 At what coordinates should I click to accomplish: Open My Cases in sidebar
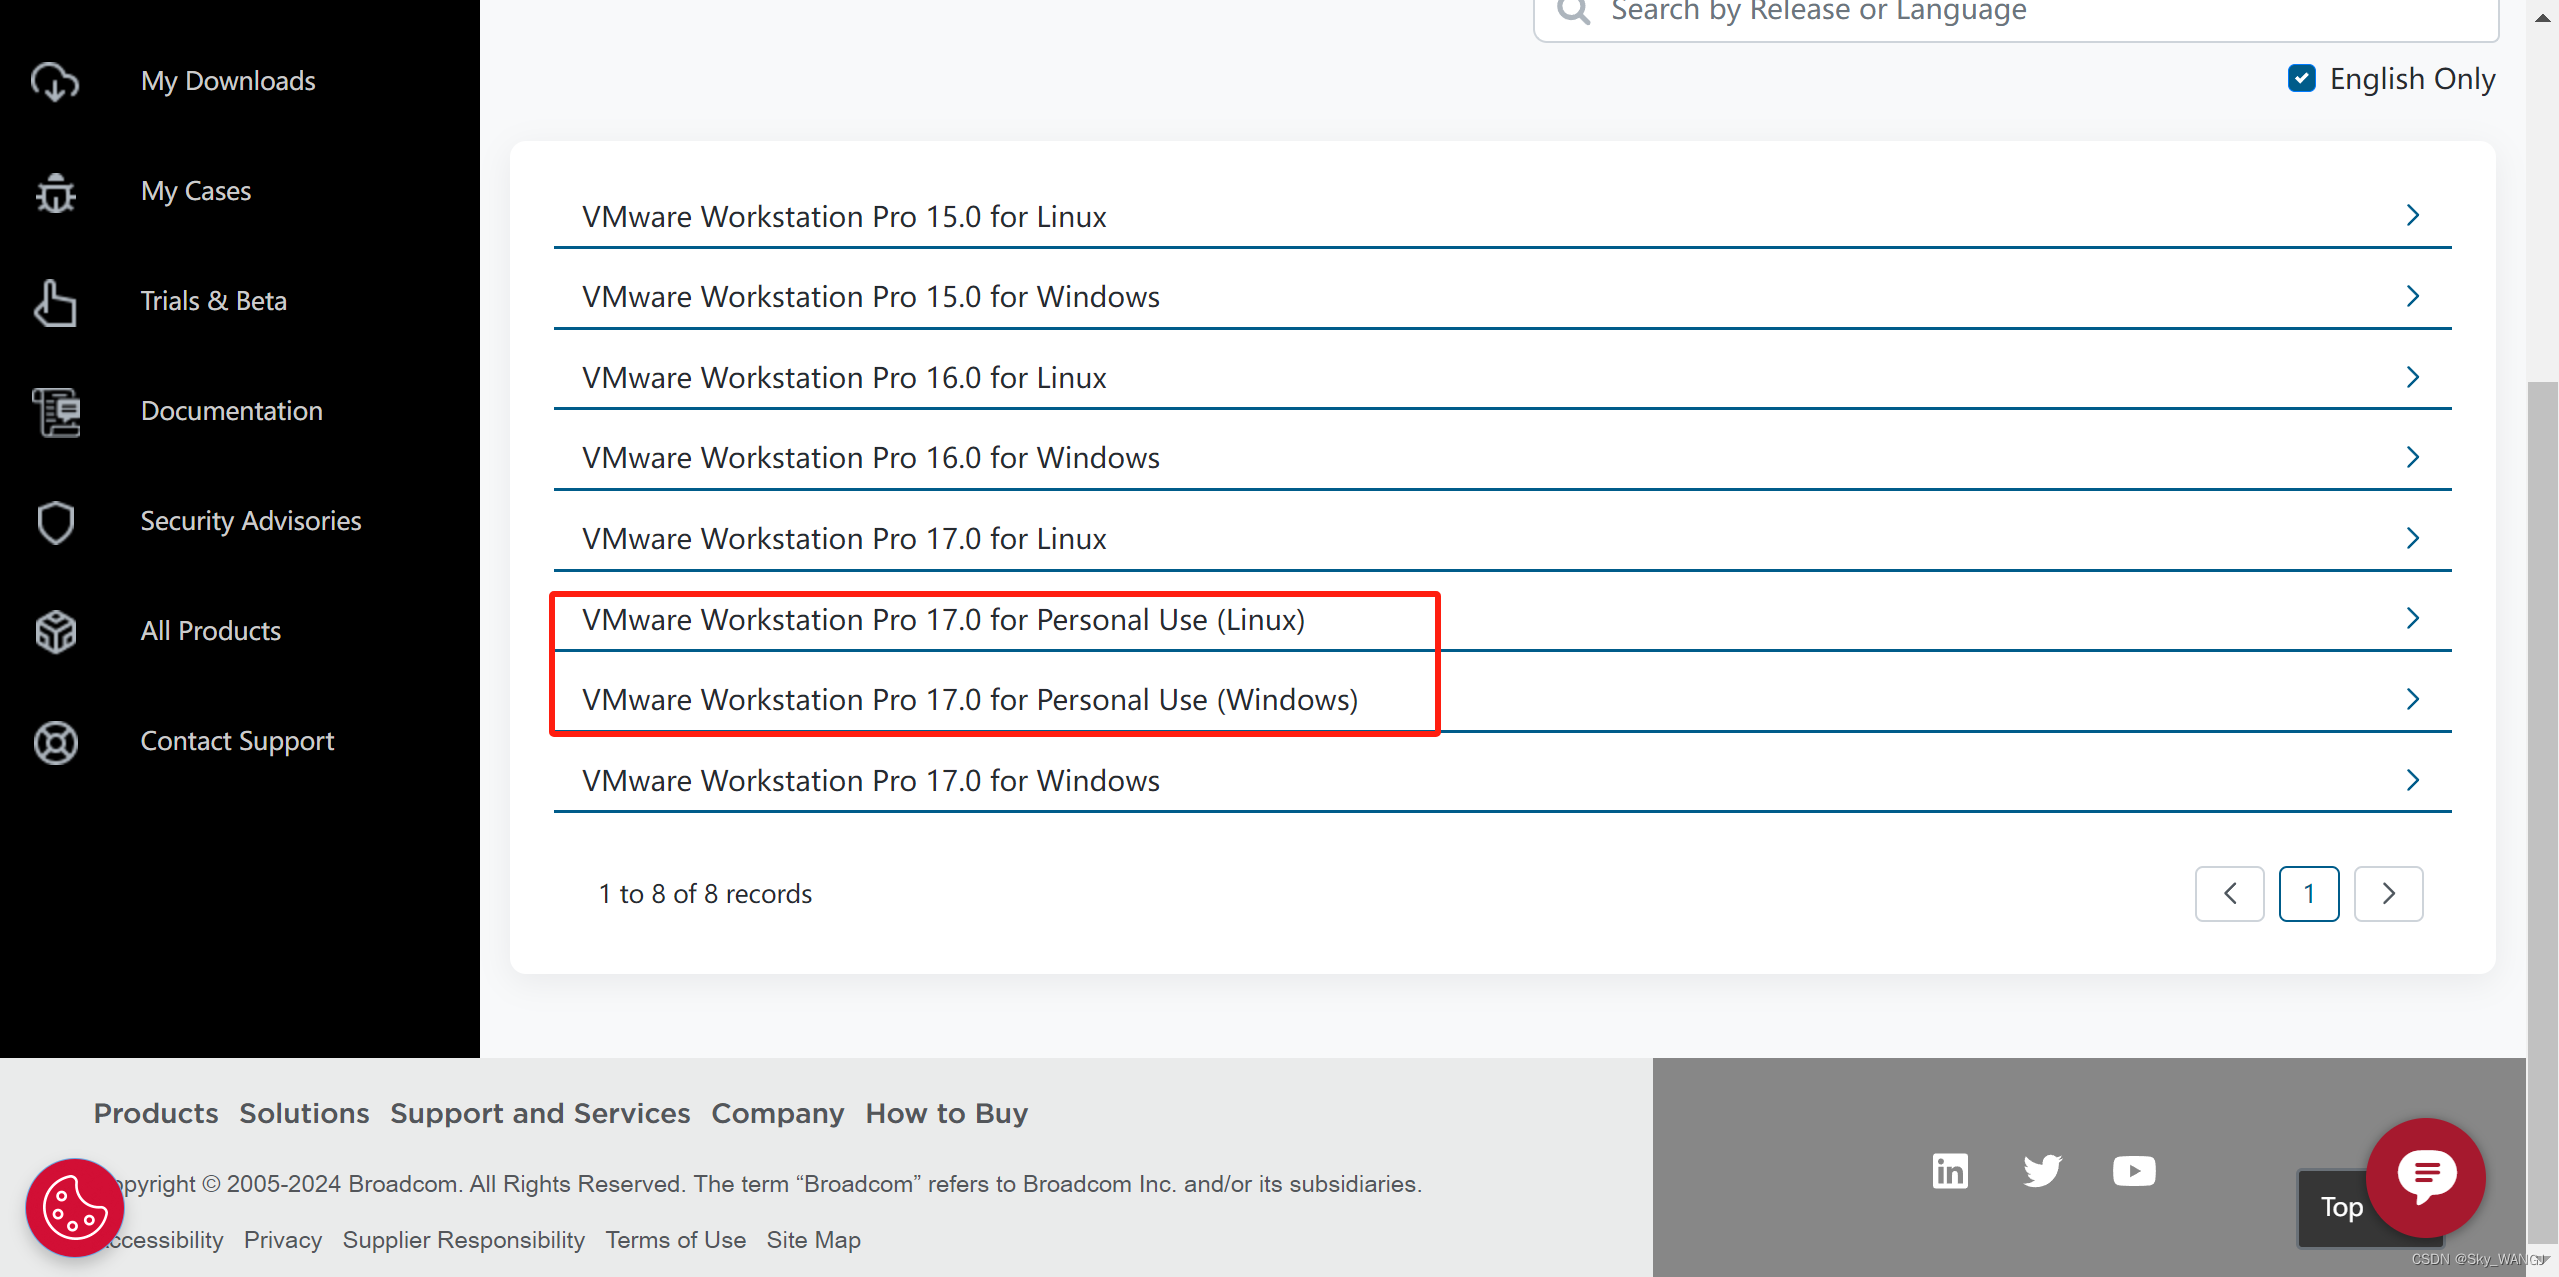(196, 191)
